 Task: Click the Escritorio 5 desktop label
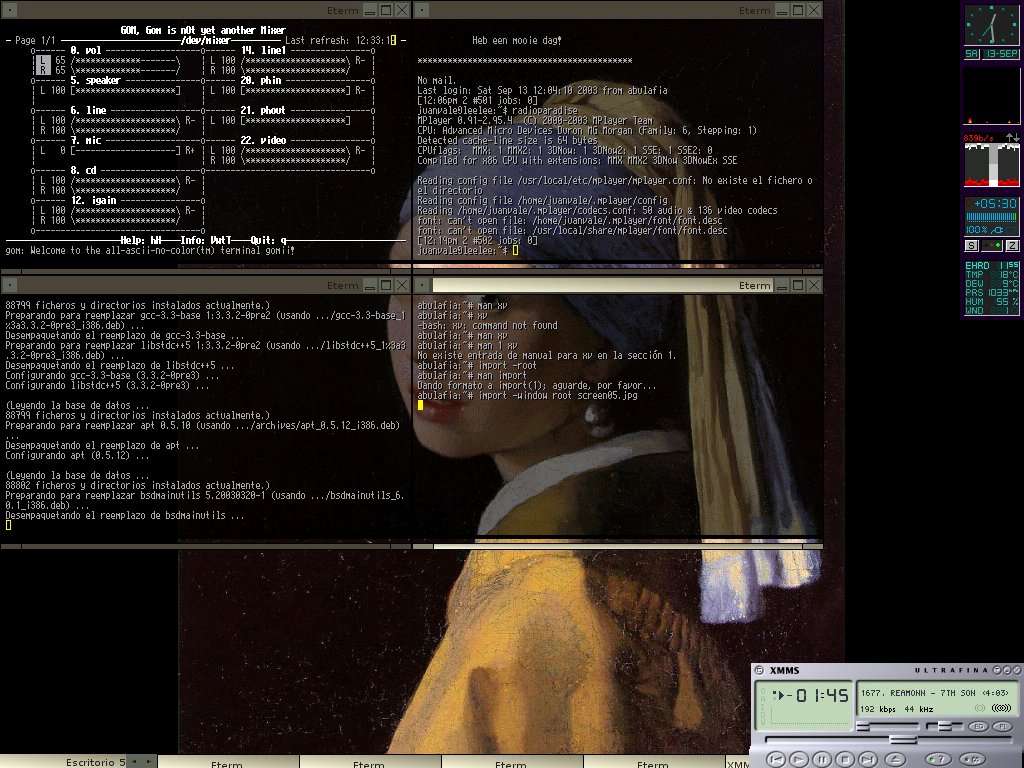(95, 762)
